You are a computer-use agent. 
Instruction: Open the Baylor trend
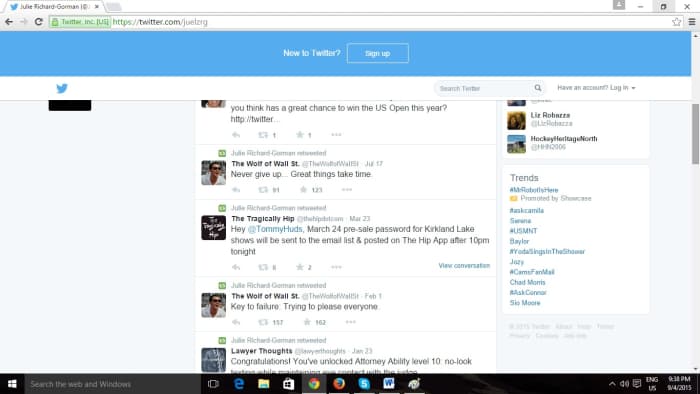click(519, 241)
